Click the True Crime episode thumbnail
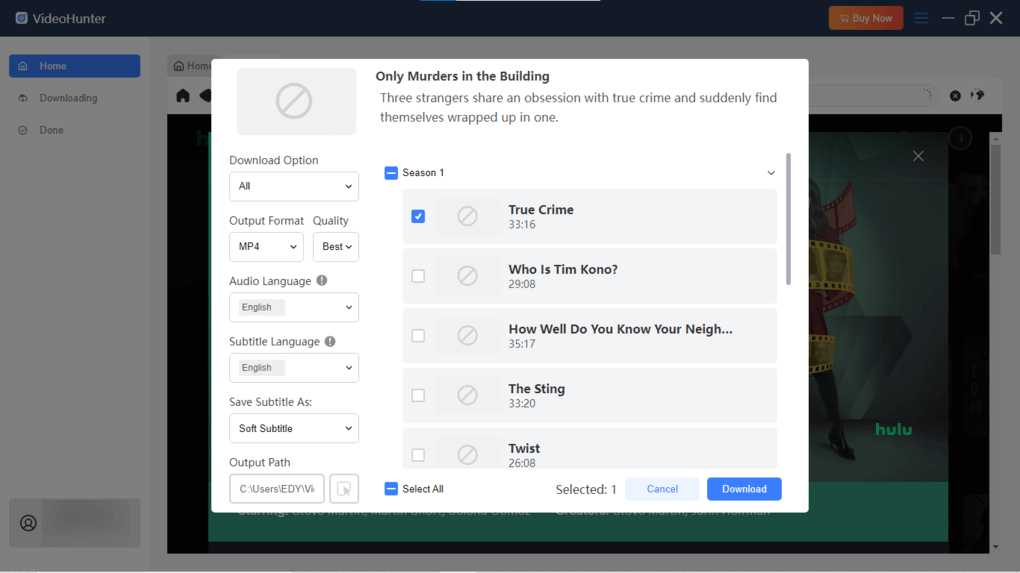 (x=467, y=216)
